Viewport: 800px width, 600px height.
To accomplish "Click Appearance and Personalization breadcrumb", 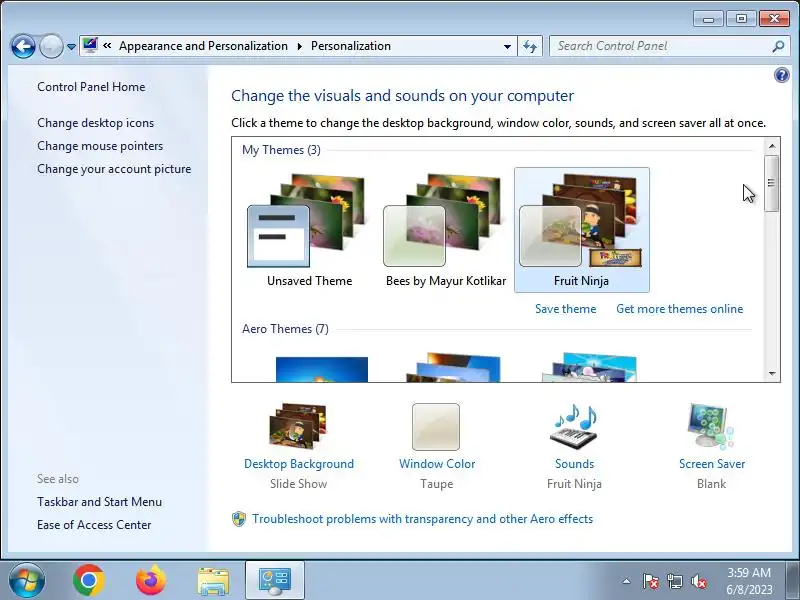I will point(203,46).
